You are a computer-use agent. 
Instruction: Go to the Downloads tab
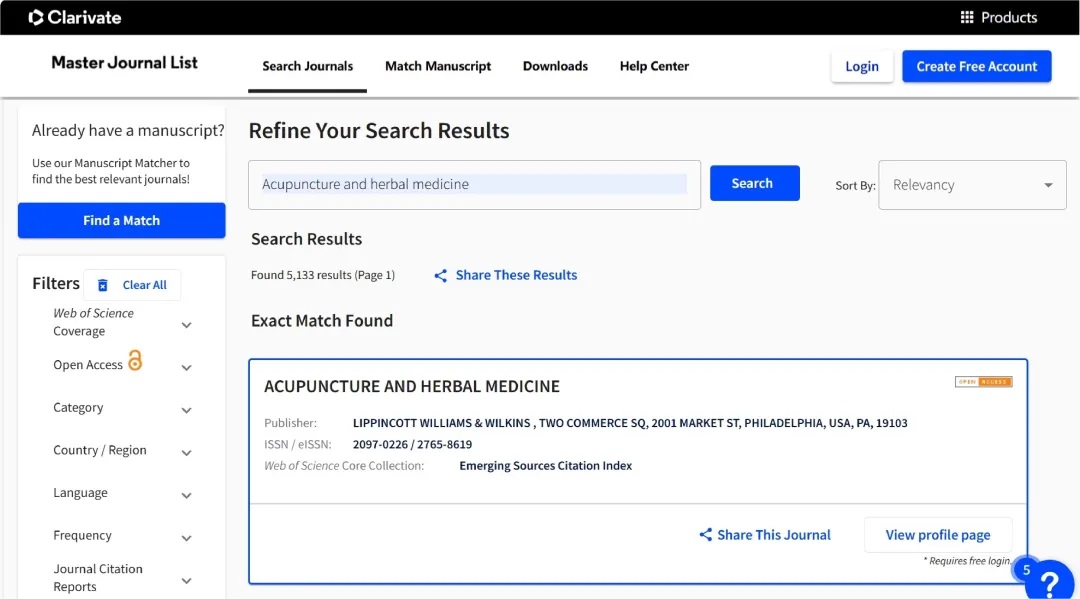click(x=555, y=66)
